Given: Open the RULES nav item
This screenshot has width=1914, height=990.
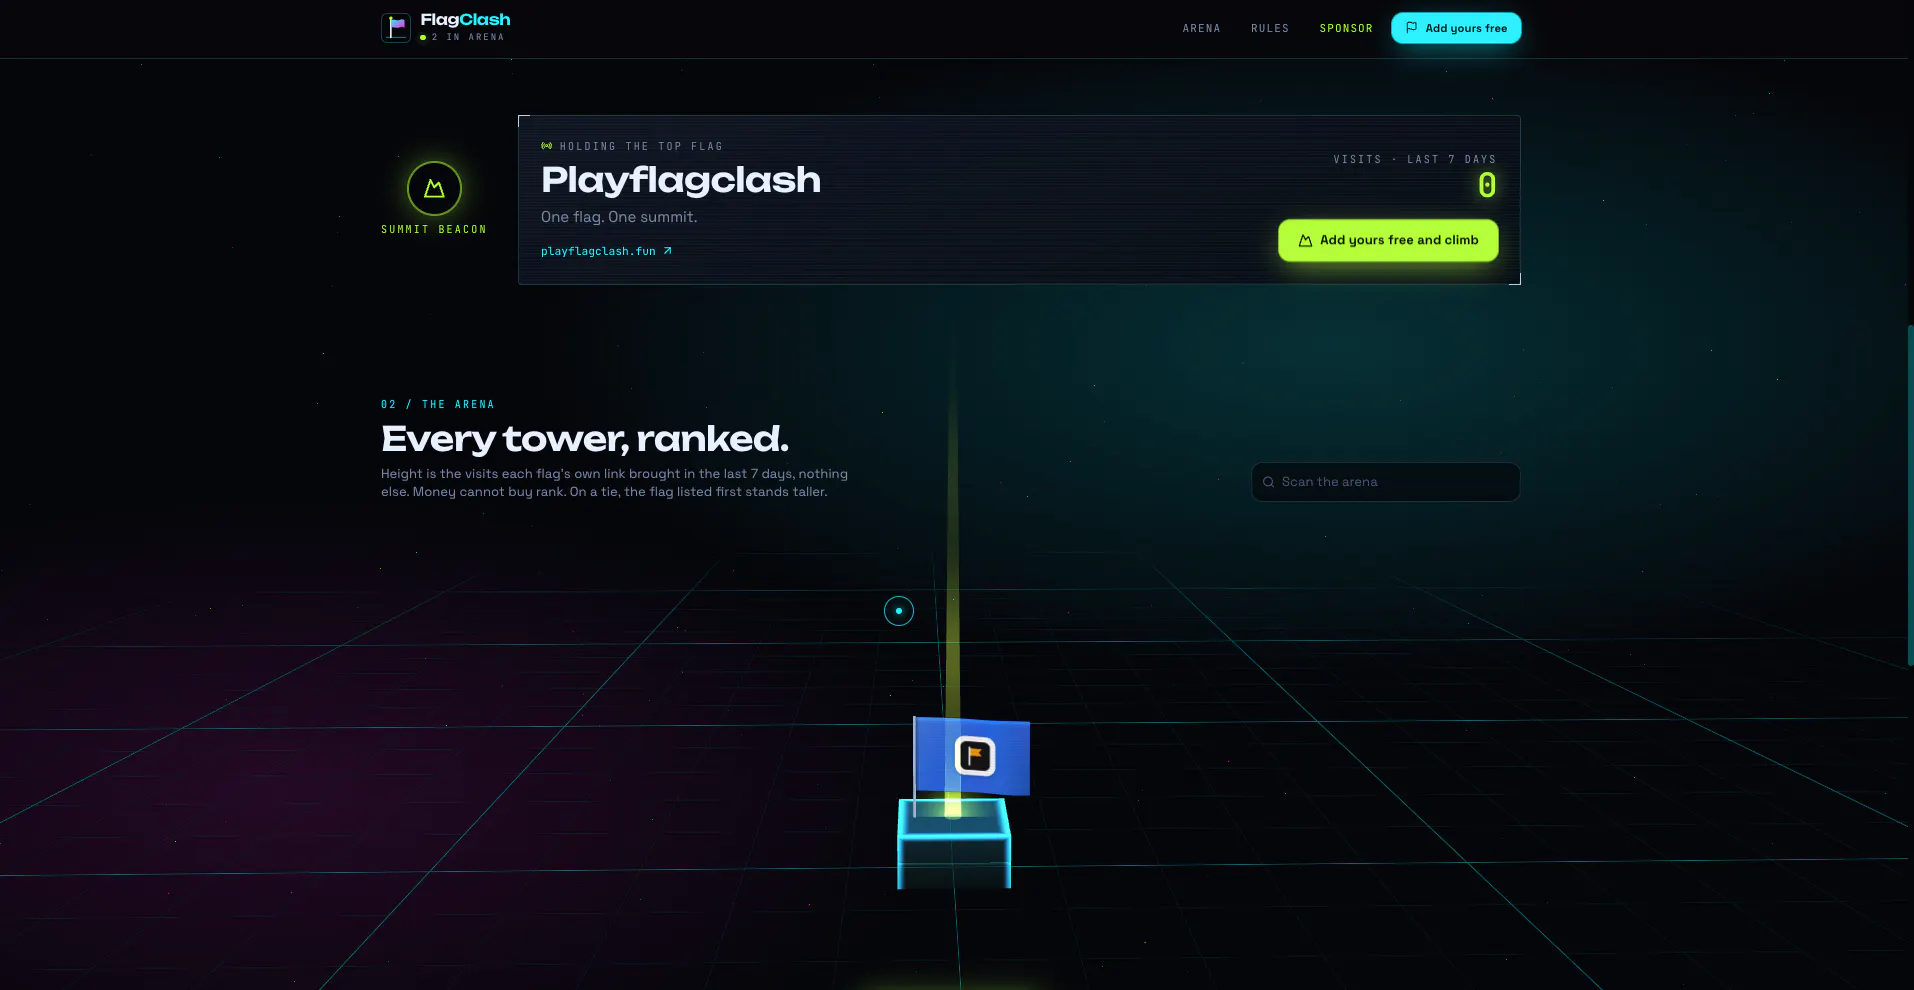Looking at the screenshot, I should click(1270, 29).
